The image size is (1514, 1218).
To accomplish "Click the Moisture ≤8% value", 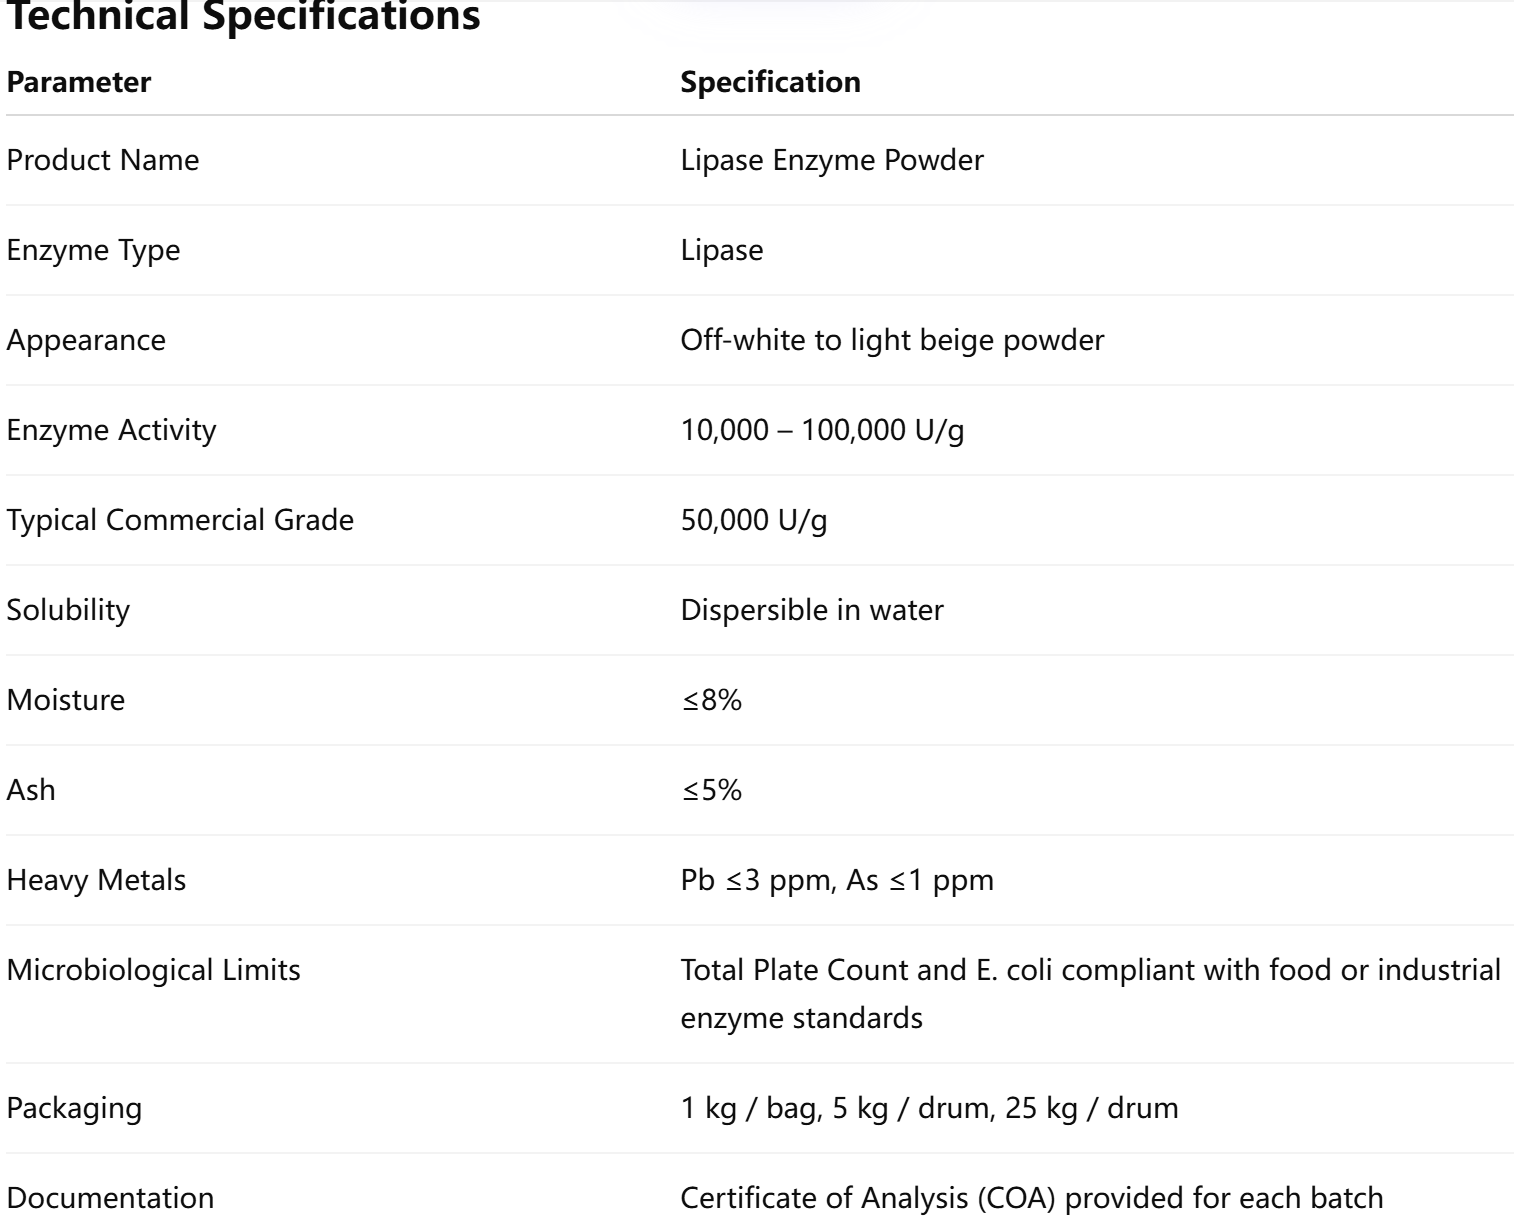I will (711, 700).
